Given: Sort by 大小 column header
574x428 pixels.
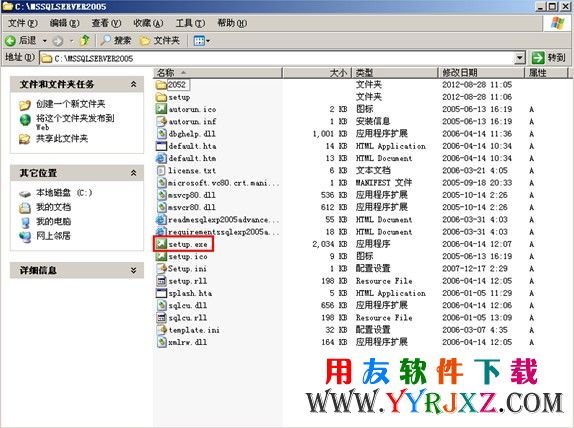Looking at the screenshot, I should [x=317, y=73].
